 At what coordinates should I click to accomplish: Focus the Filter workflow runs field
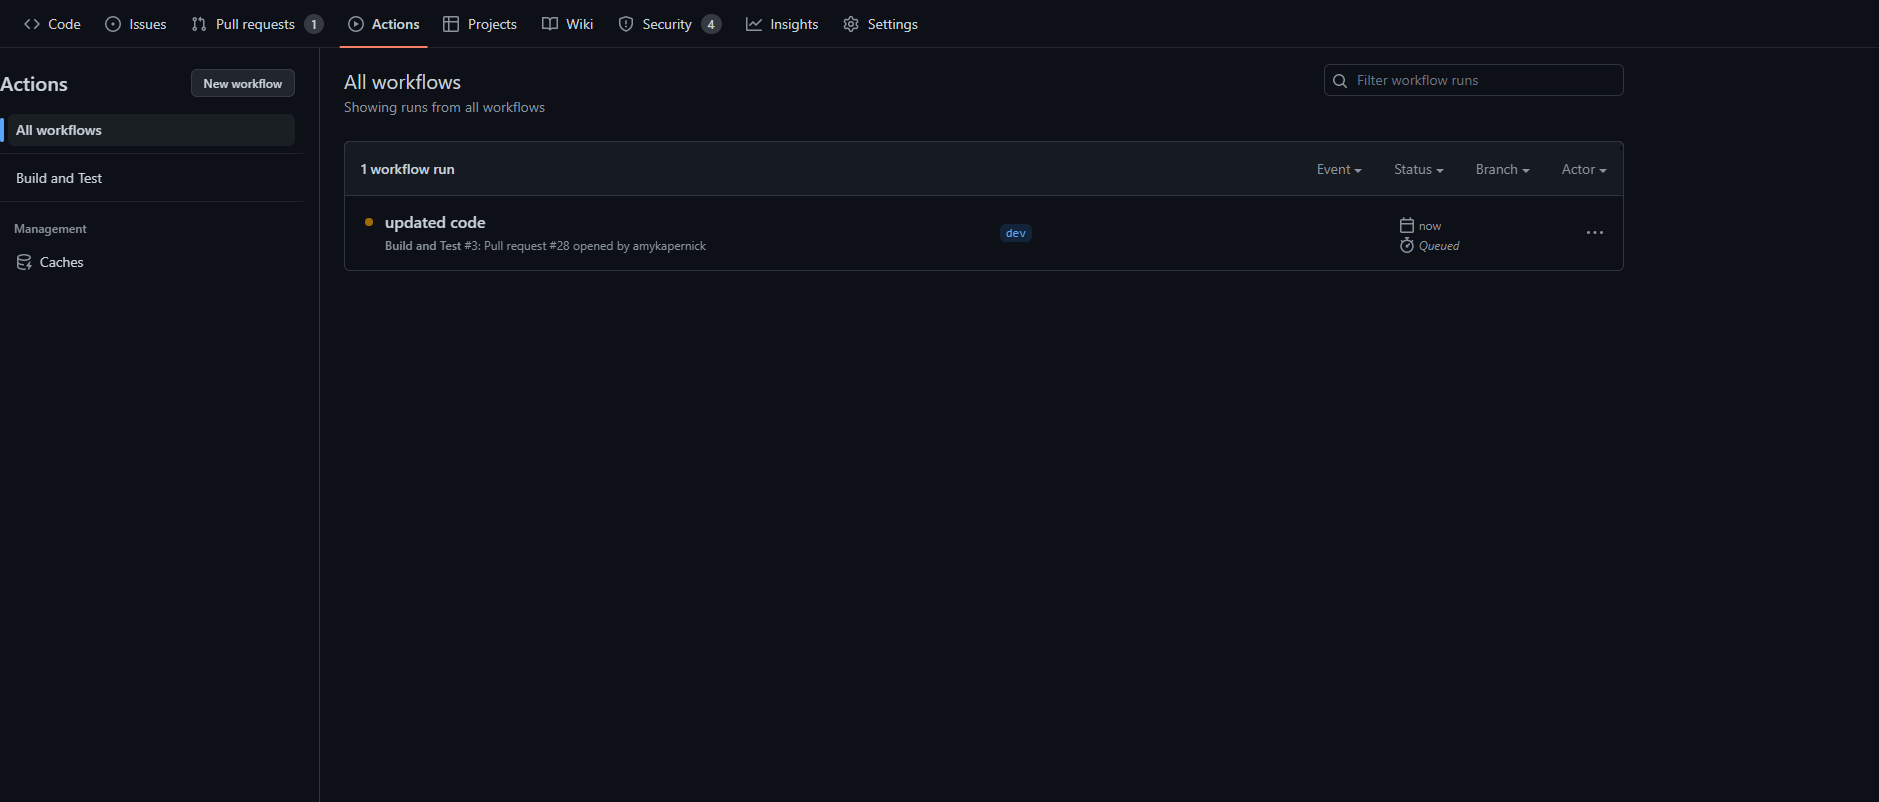(1473, 80)
